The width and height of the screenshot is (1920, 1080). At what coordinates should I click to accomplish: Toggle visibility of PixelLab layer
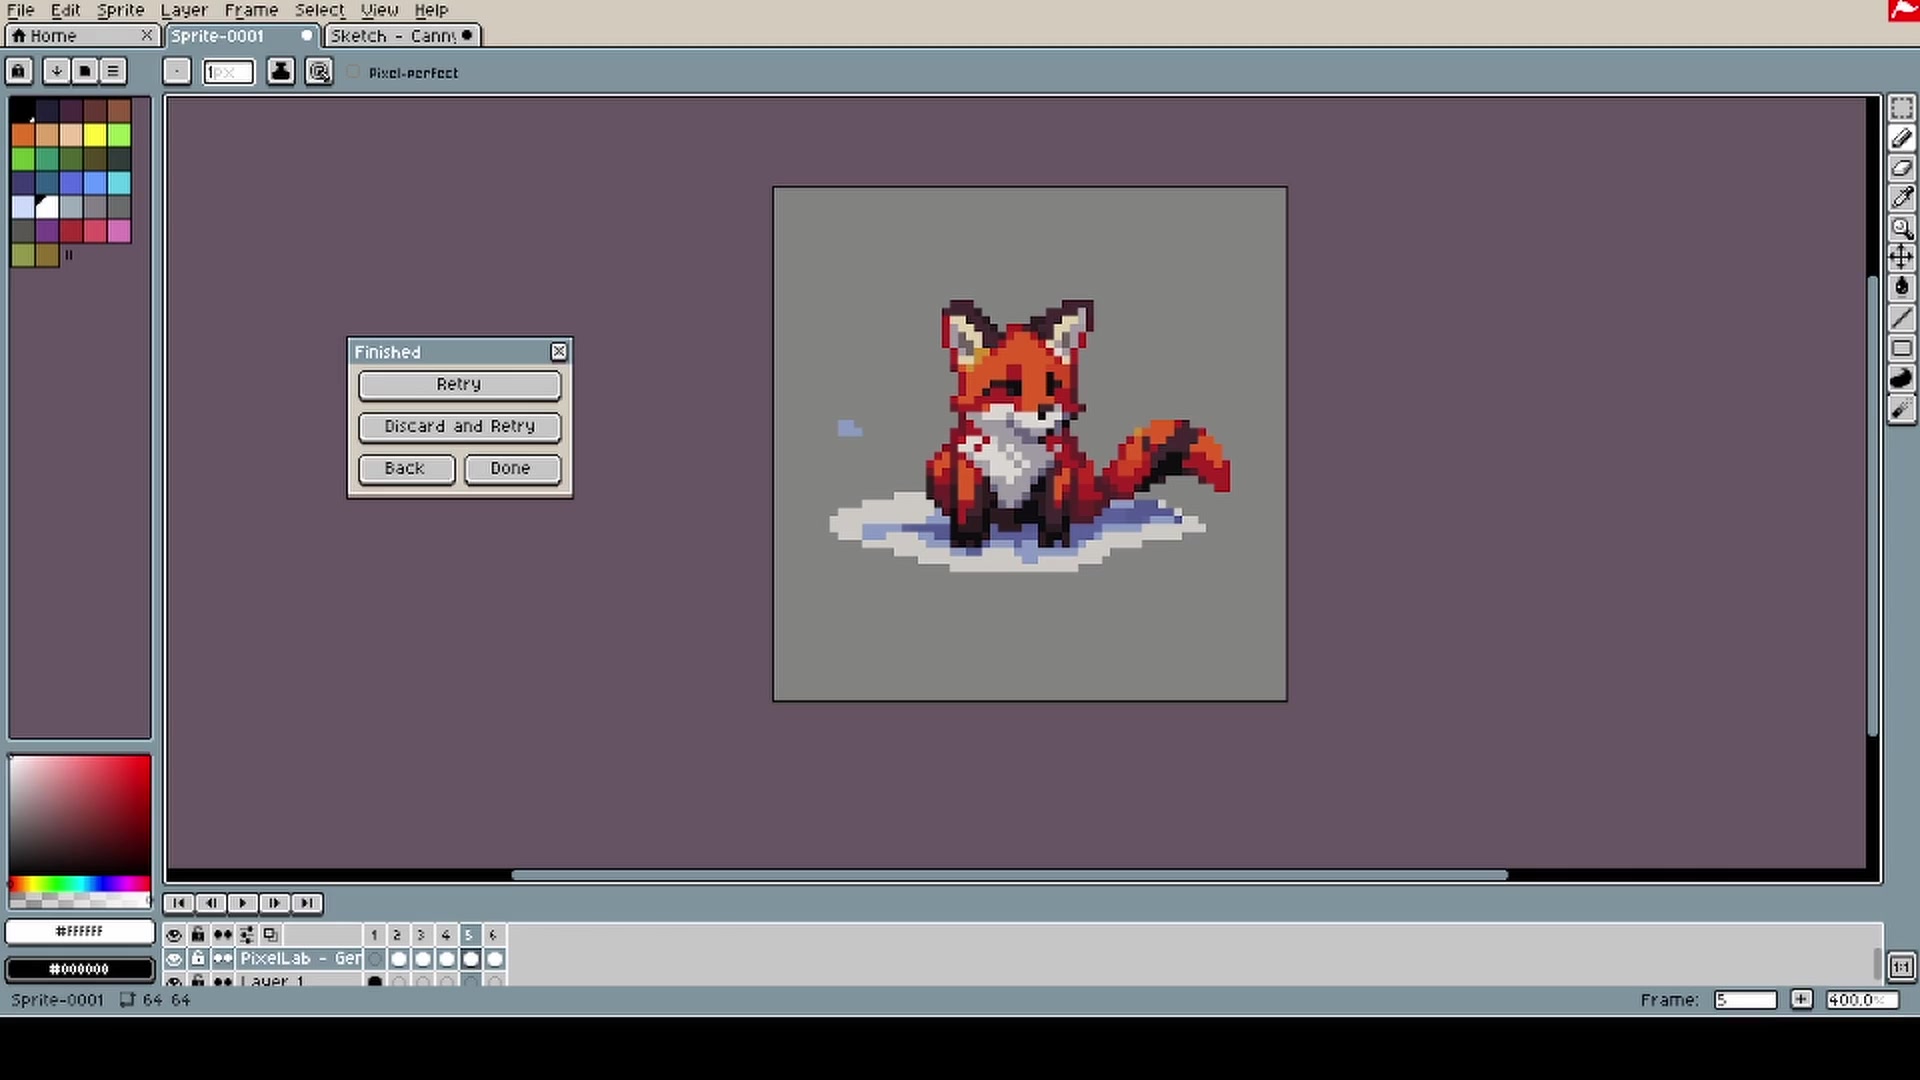(x=174, y=958)
